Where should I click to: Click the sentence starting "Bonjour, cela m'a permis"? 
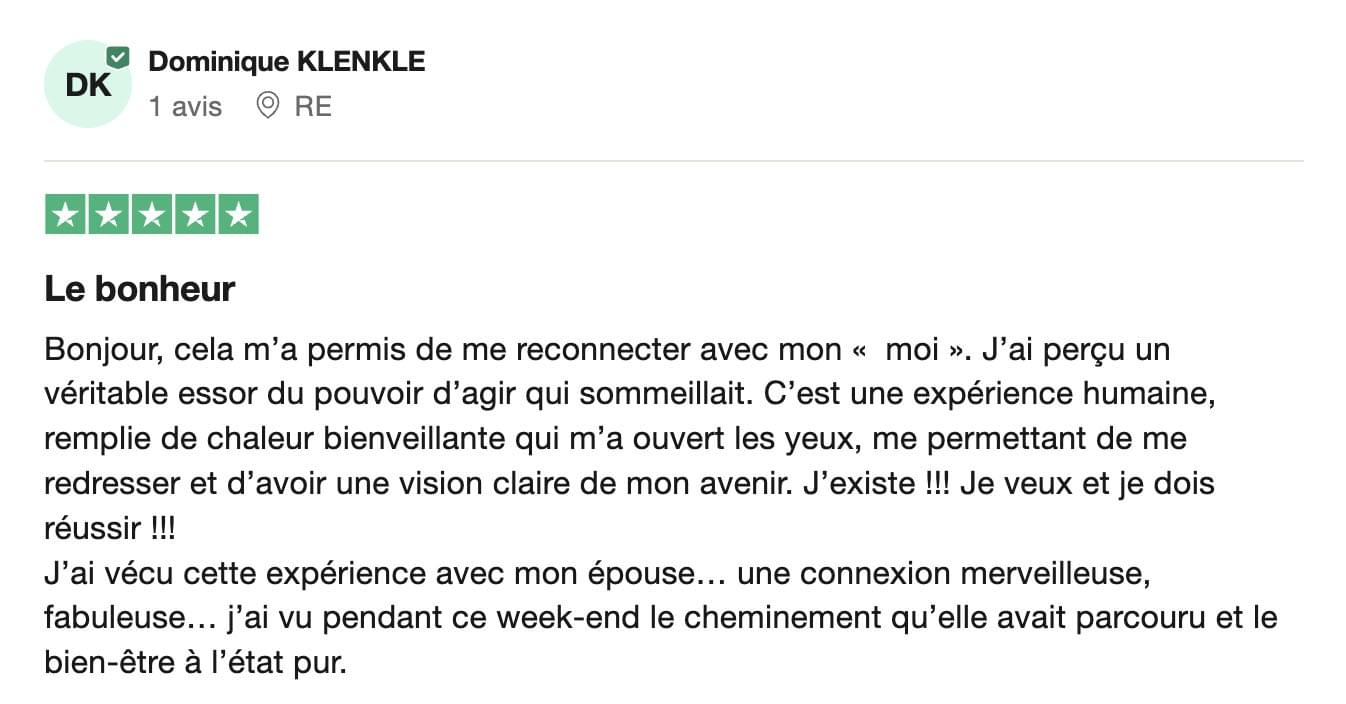click(x=509, y=351)
